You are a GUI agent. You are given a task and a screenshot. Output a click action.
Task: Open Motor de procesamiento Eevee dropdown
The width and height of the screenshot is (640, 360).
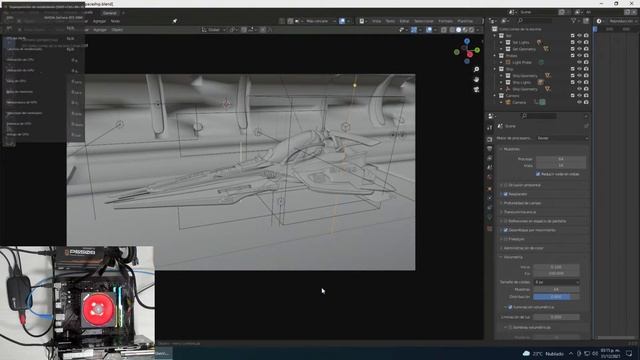pyautogui.click(x=562, y=138)
